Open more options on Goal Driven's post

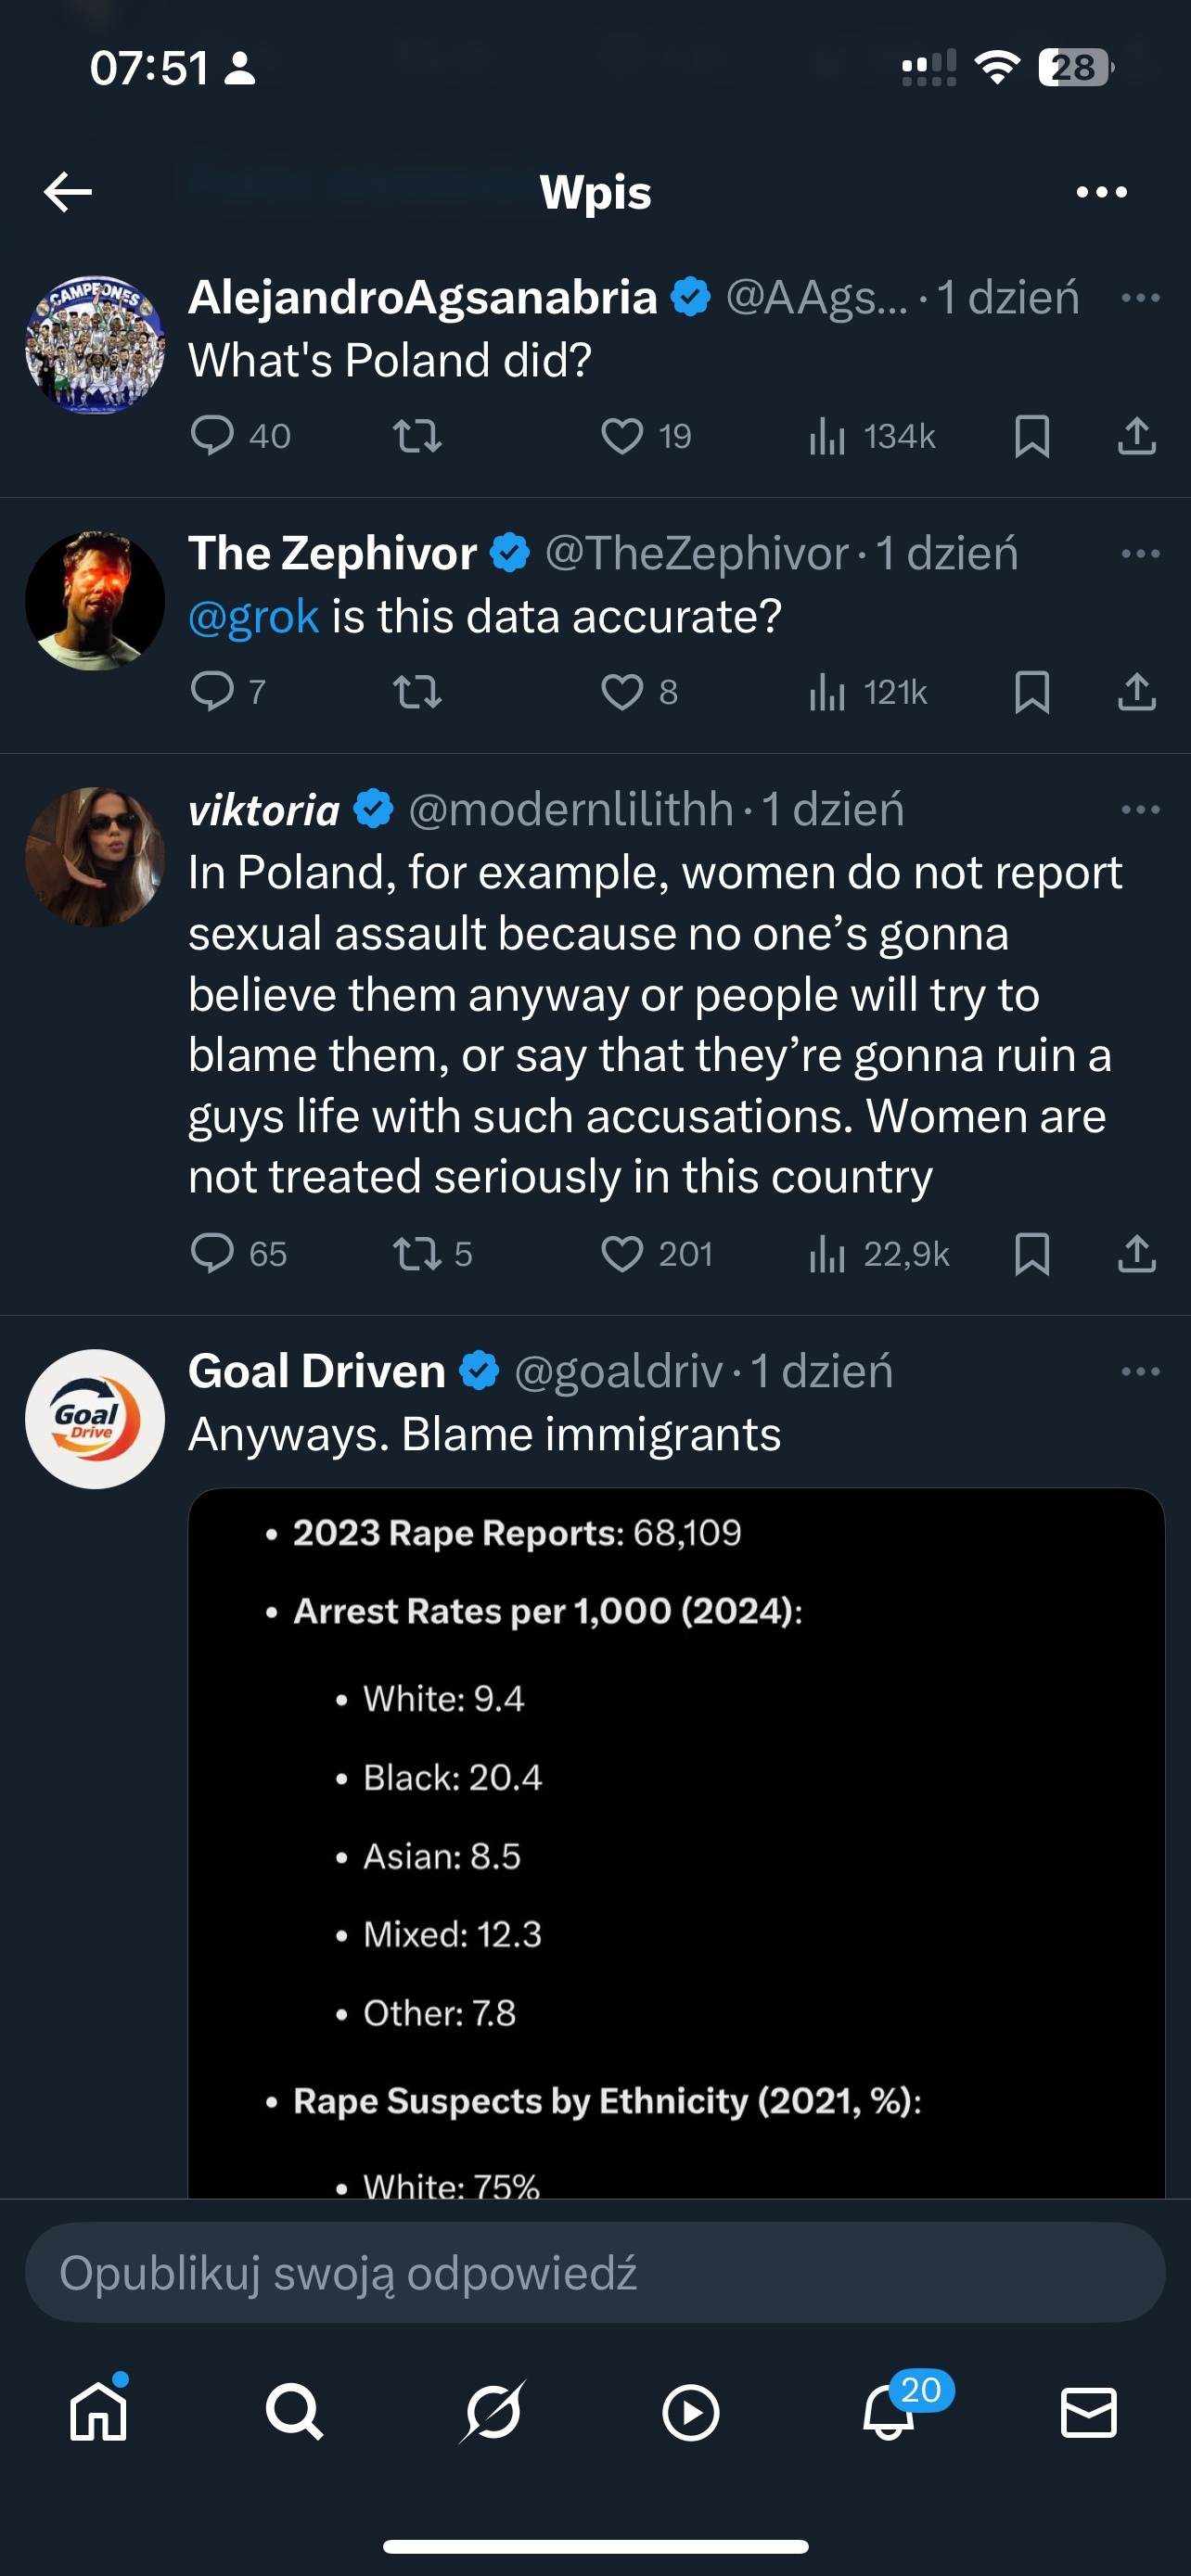coord(1140,1371)
